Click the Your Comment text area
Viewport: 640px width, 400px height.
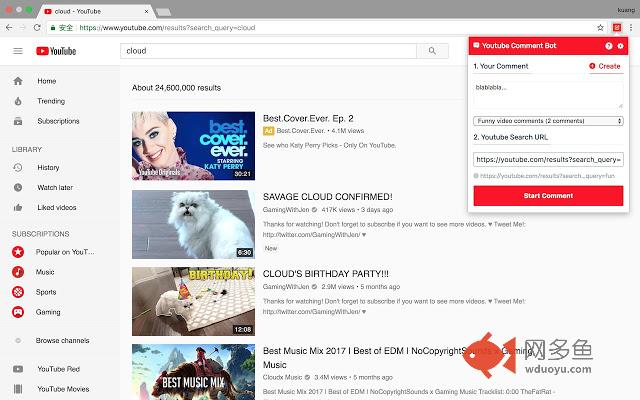coord(548,95)
